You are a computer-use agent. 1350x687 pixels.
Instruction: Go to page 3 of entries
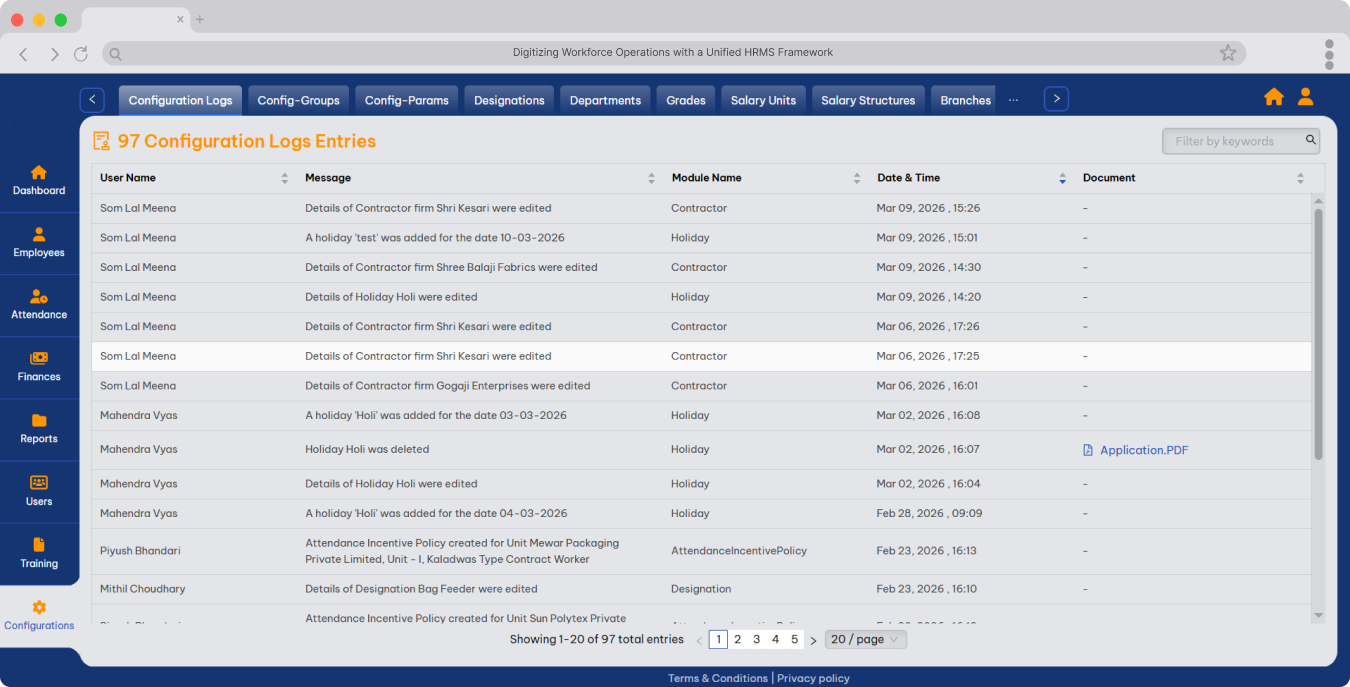click(756, 639)
